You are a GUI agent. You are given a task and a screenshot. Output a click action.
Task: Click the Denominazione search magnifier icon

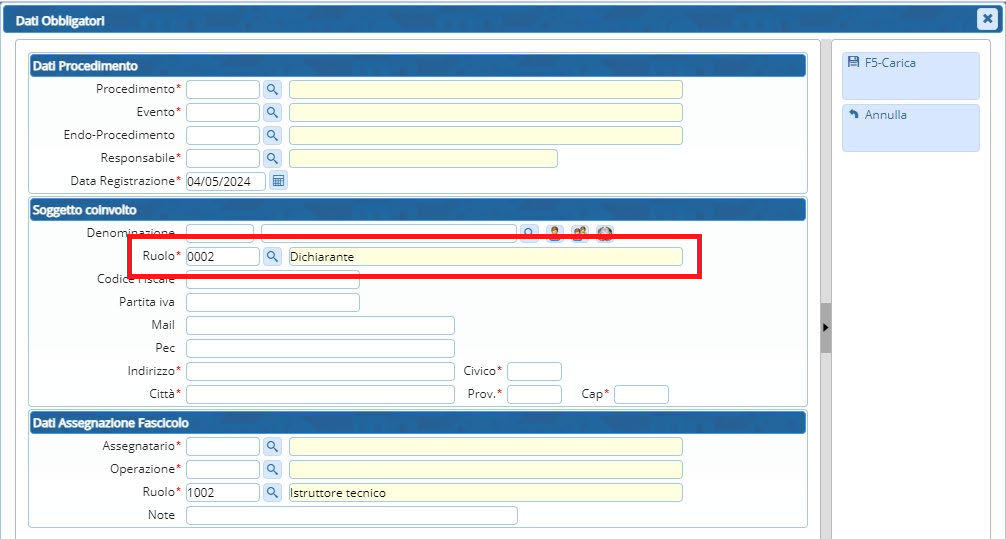pos(529,233)
